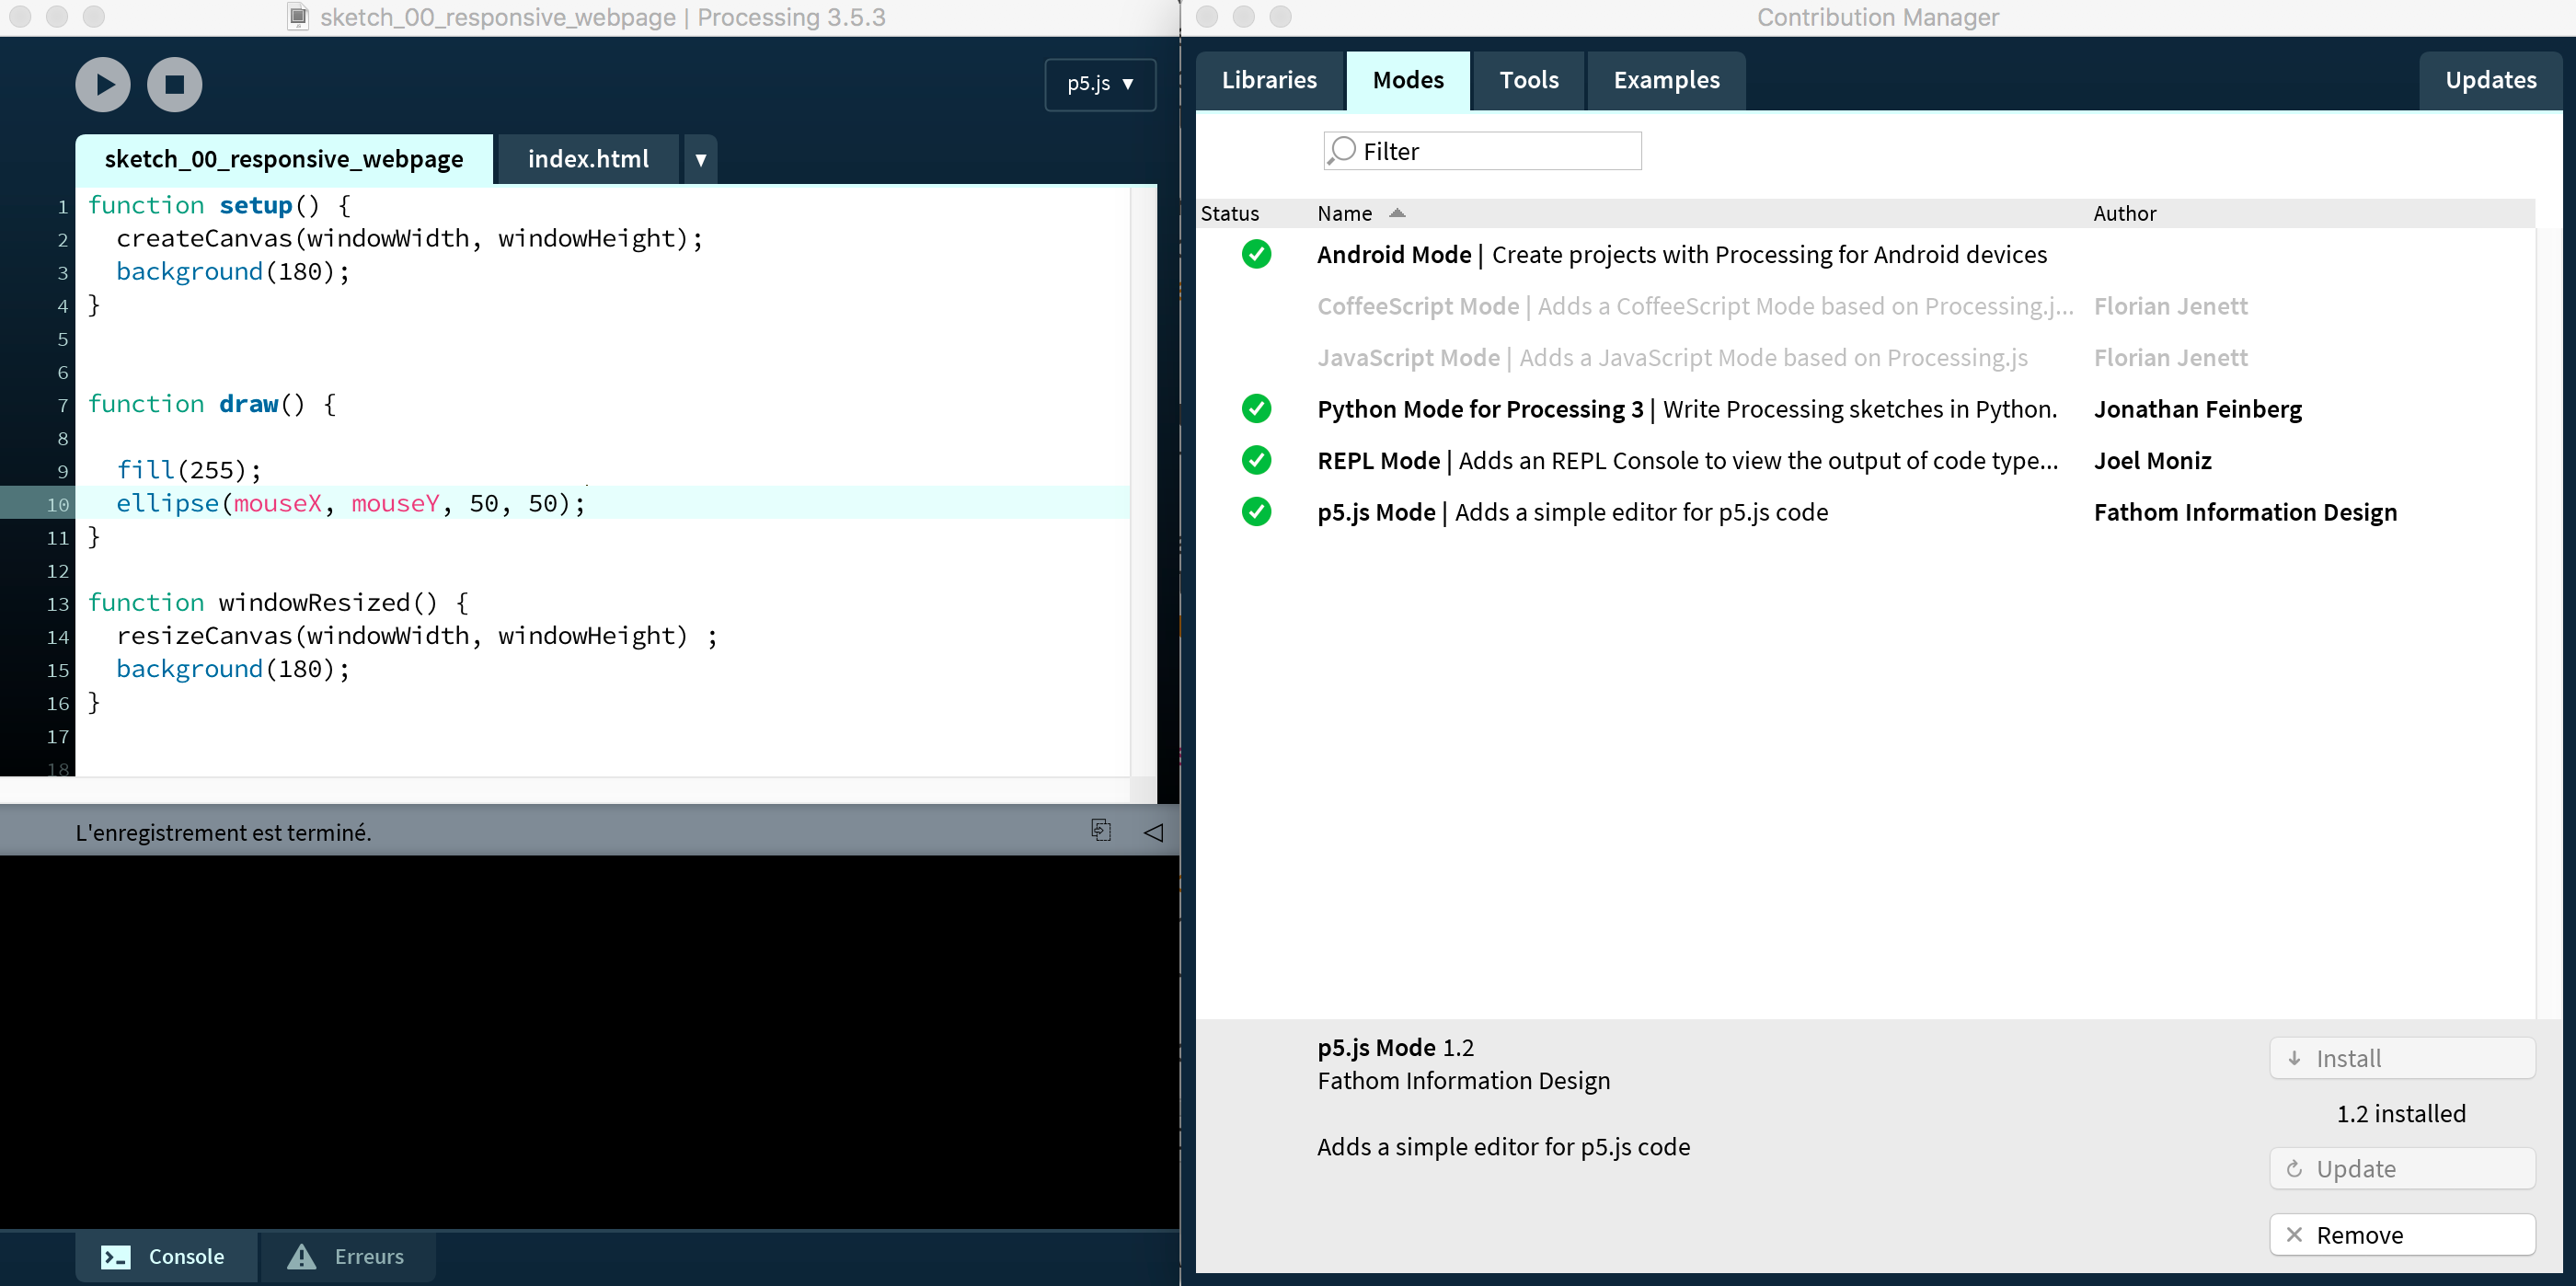This screenshot has height=1286, width=2576.
Task: Open the p5.js mode selector dropdown
Action: pos(1100,84)
